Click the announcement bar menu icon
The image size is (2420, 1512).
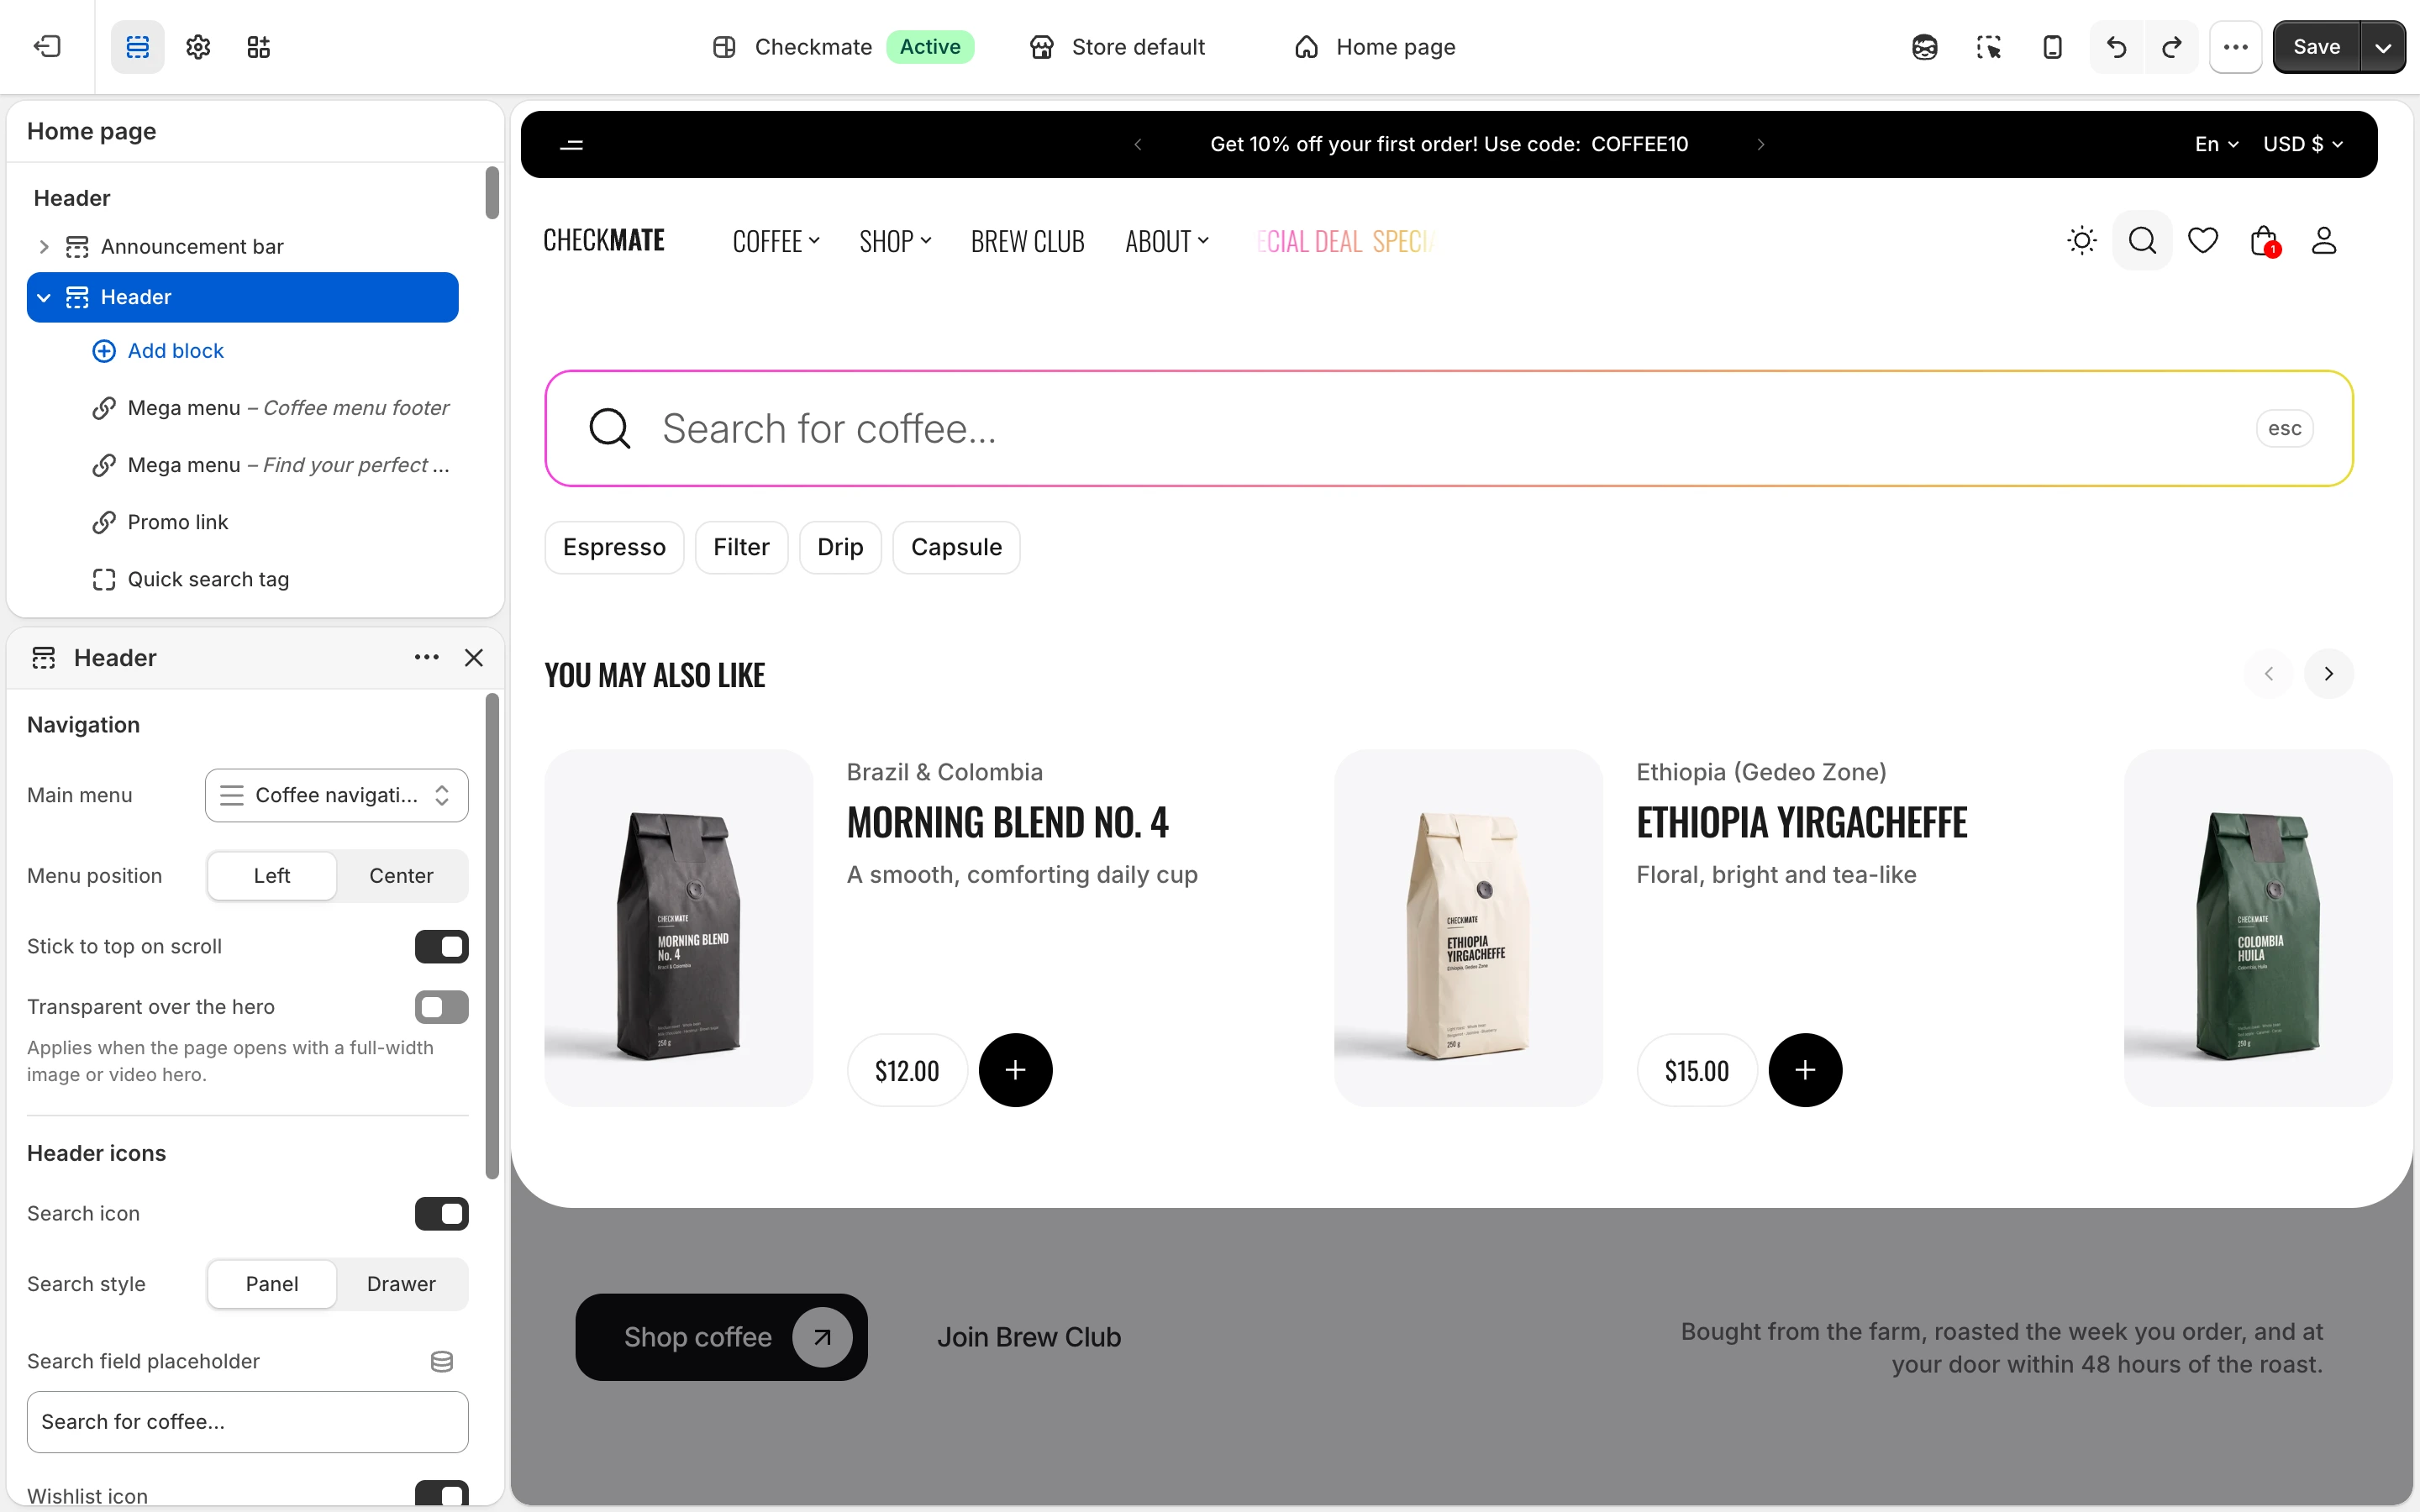tap(572, 144)
